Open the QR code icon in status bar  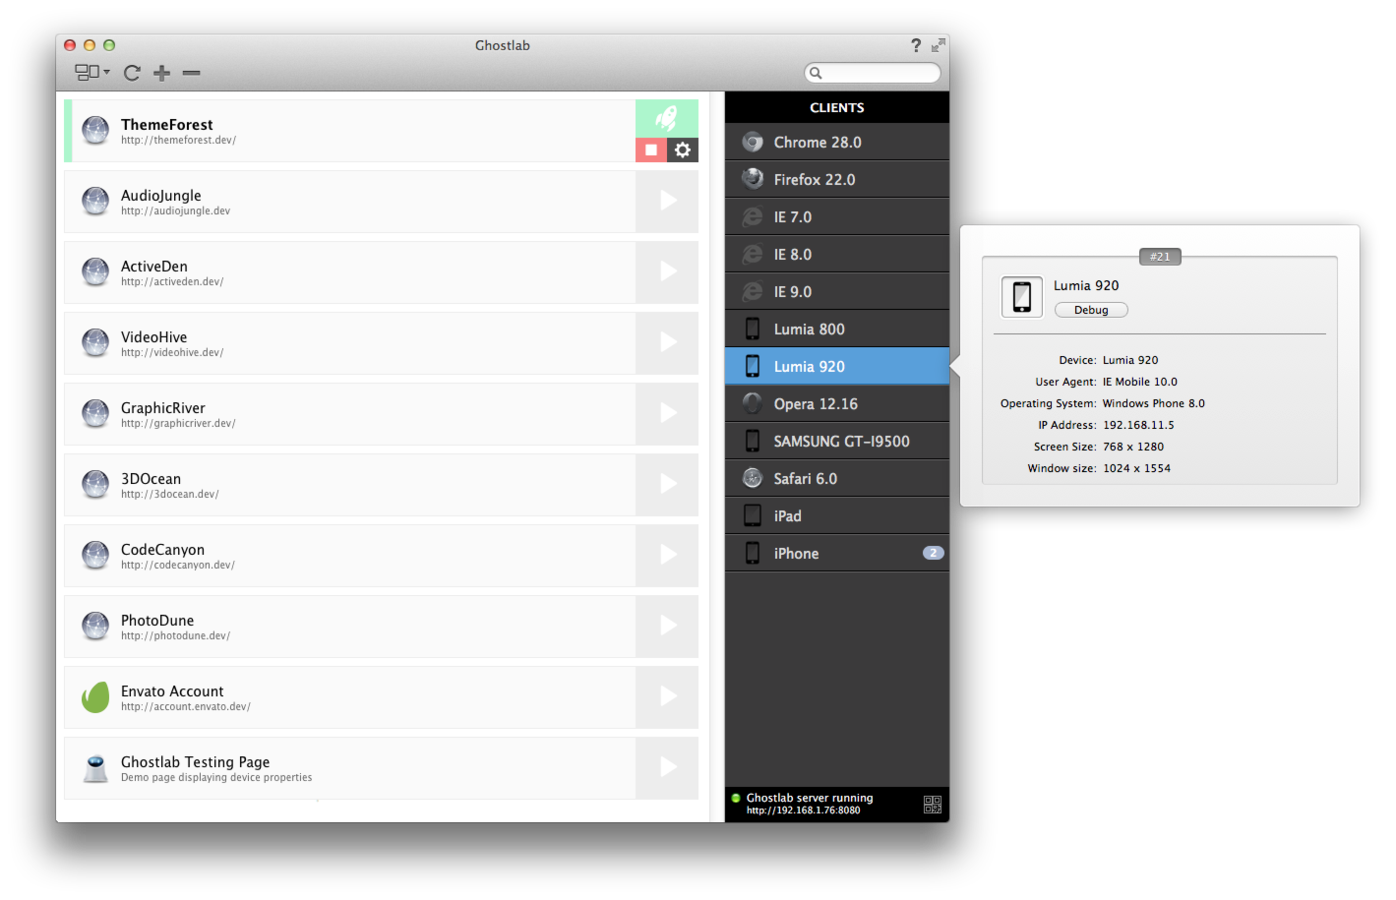(933, 805)
